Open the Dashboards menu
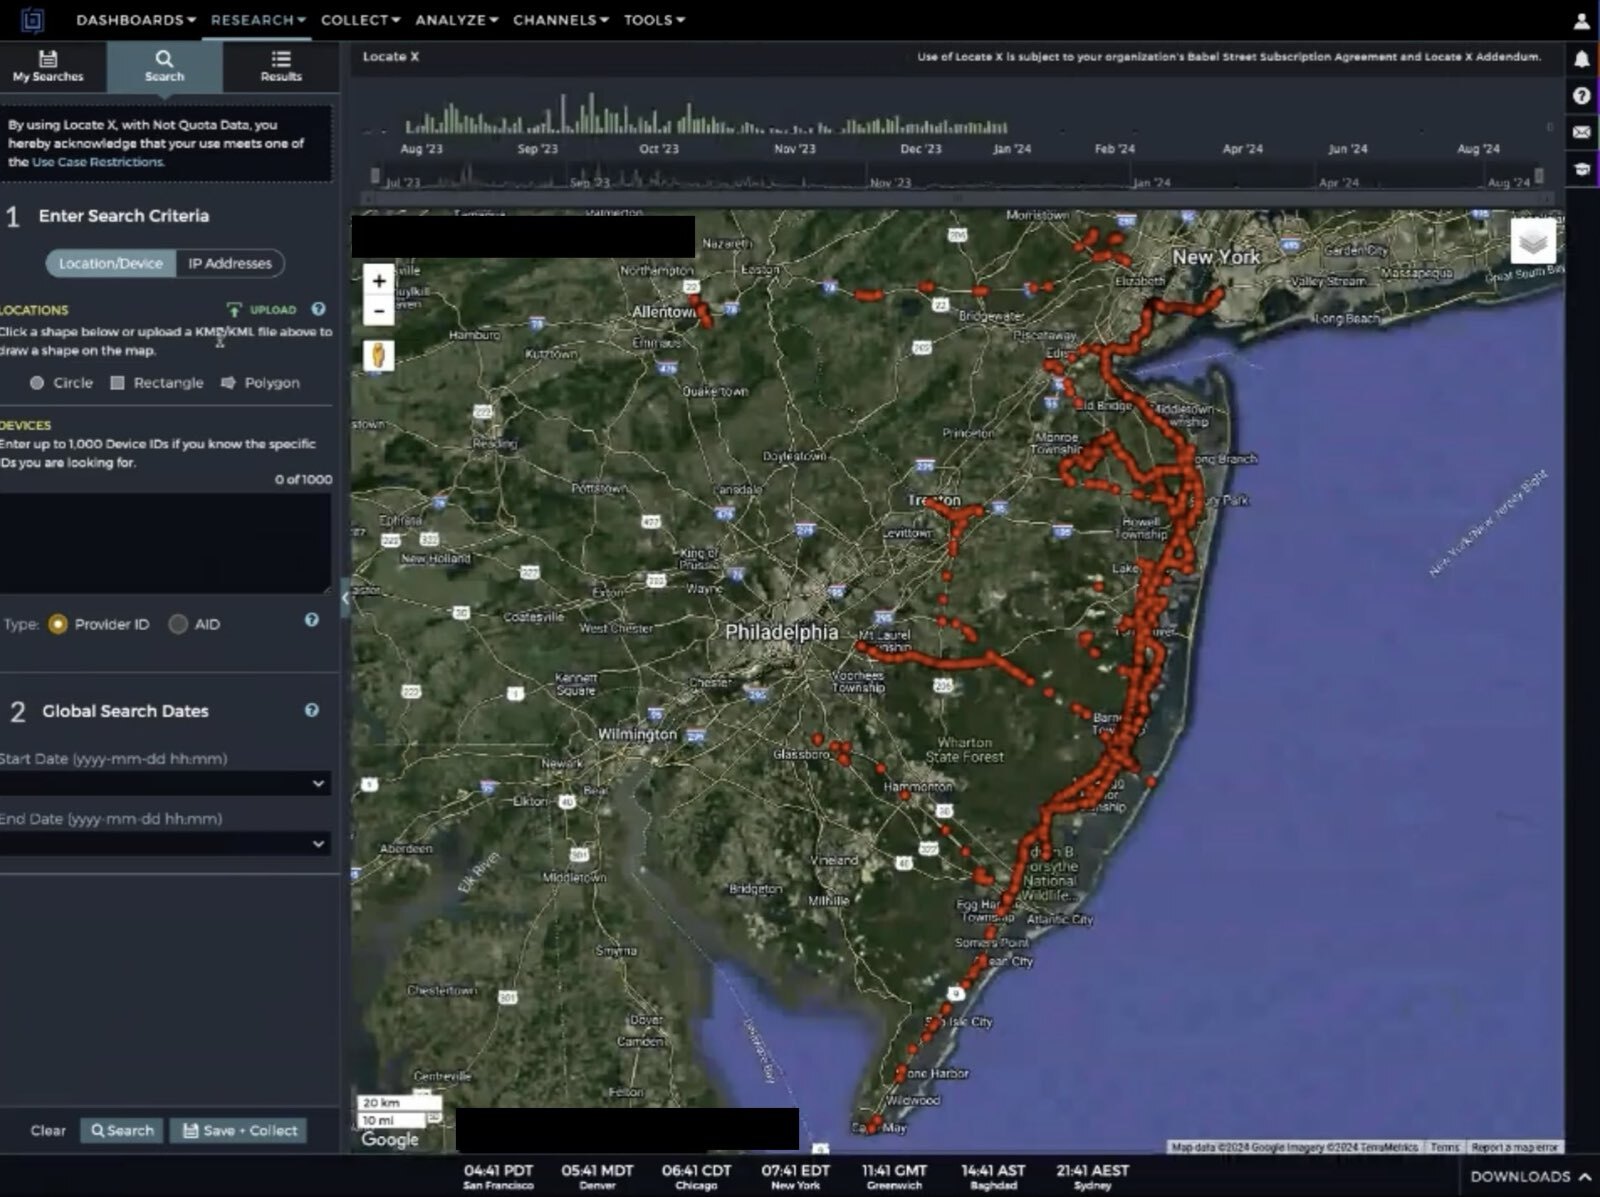1600x1197 pixels. (135, 20)
